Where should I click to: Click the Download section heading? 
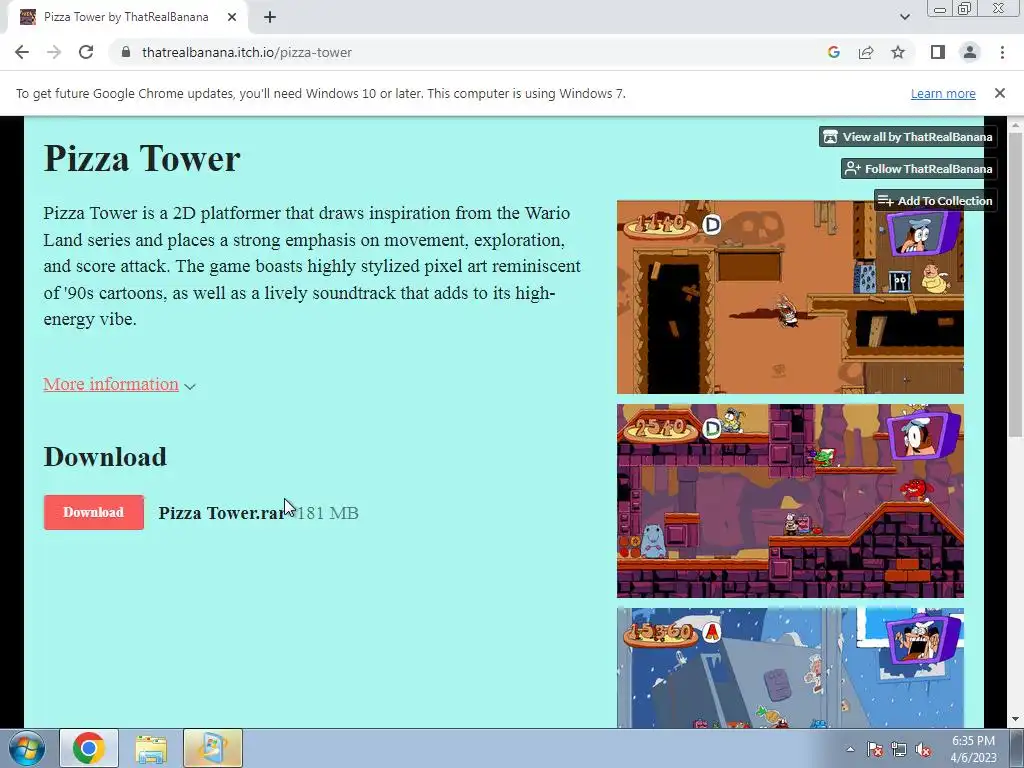pyautogui.click(x=105, y=456)
